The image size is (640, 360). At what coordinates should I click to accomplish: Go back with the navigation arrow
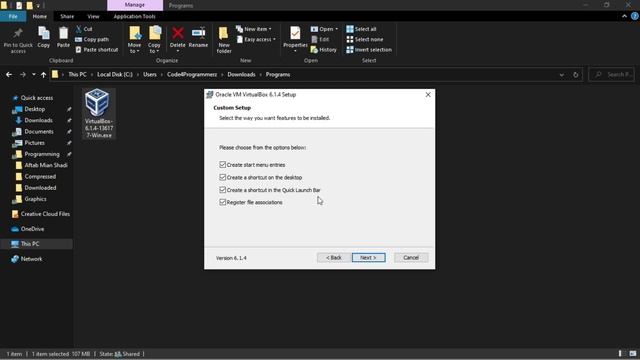click(9, 75)
